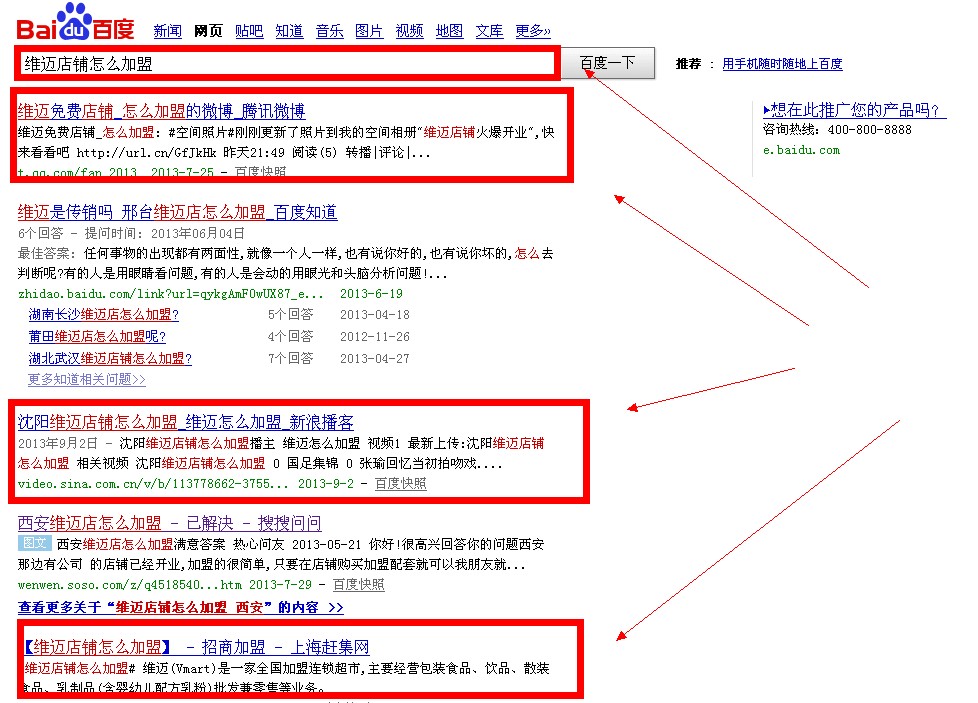Open the 新闻 tab
The width and height of the screenshot is (978, 703).
(167, 31)
